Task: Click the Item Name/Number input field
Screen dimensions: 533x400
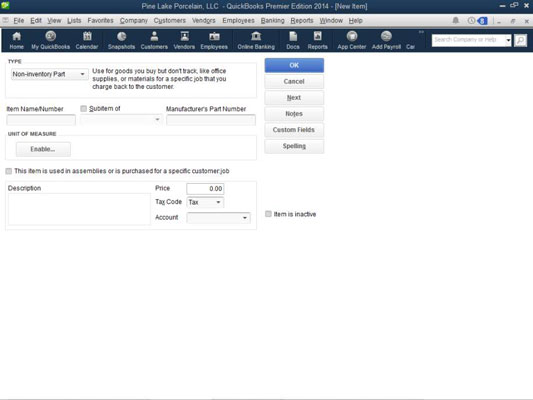Action: 41,120
